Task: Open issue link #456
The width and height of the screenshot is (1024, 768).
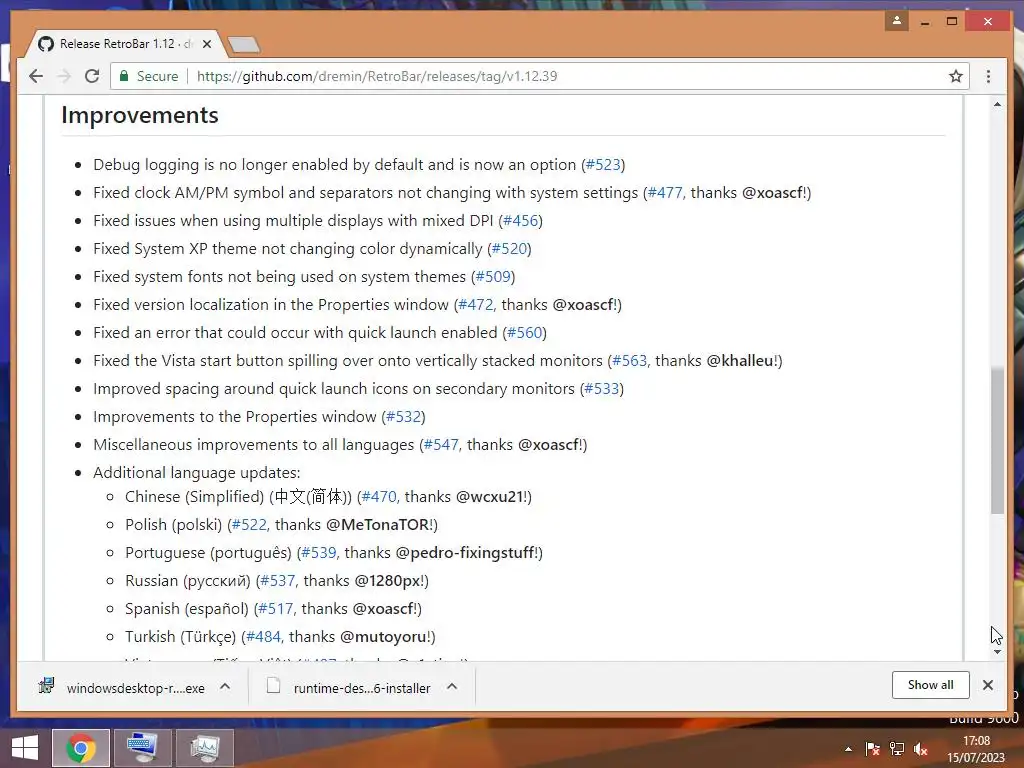Action: pos(520,221)
